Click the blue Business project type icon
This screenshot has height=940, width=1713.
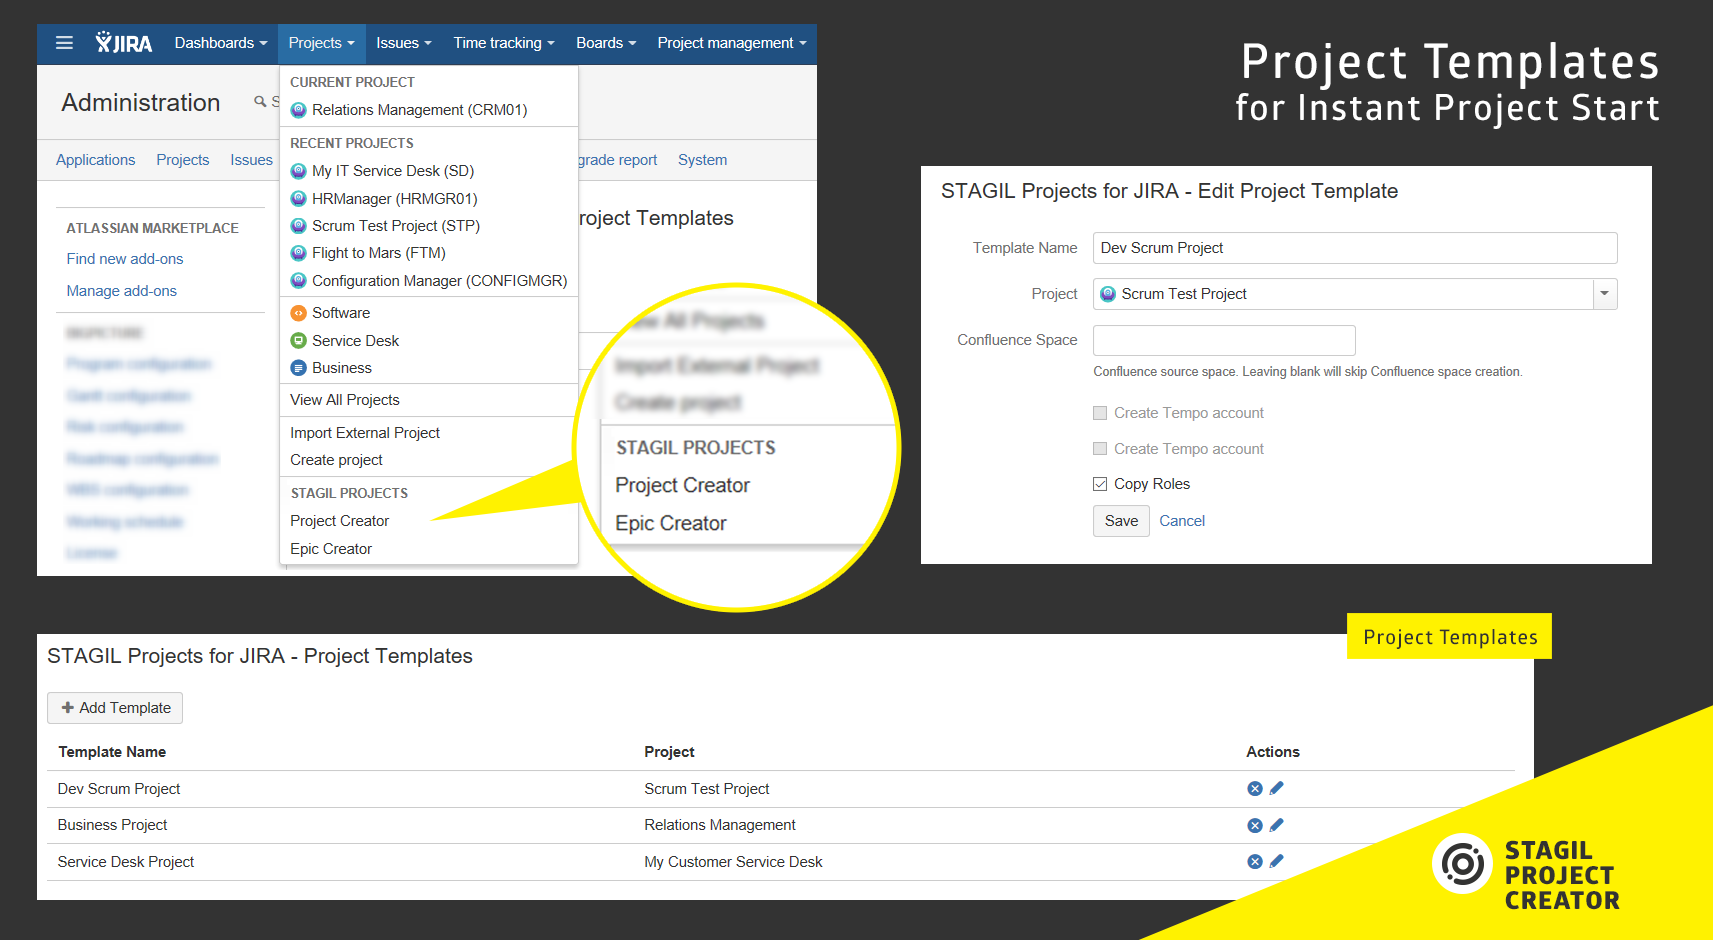click(x=298, y=368)
